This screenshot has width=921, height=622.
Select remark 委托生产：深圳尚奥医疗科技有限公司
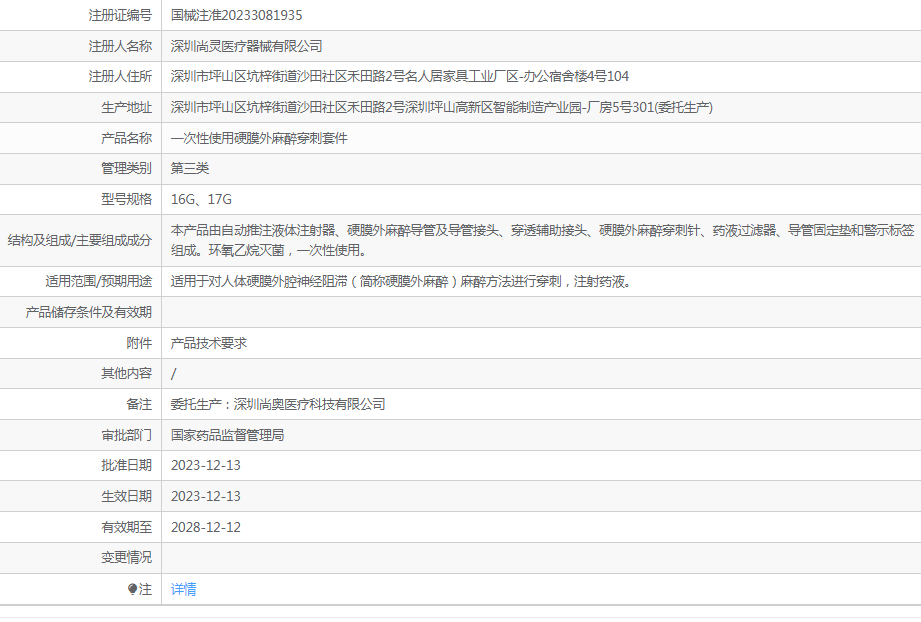point(278,404)
